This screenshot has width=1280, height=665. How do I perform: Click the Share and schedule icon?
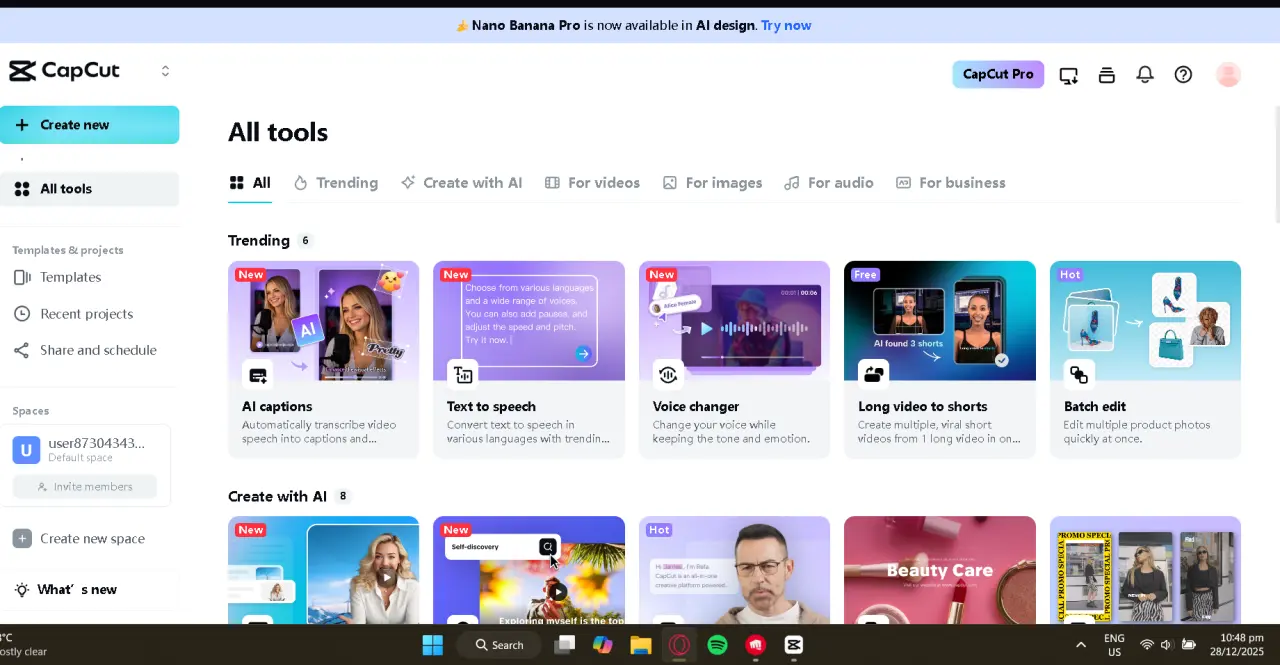(x=22, y=350)
